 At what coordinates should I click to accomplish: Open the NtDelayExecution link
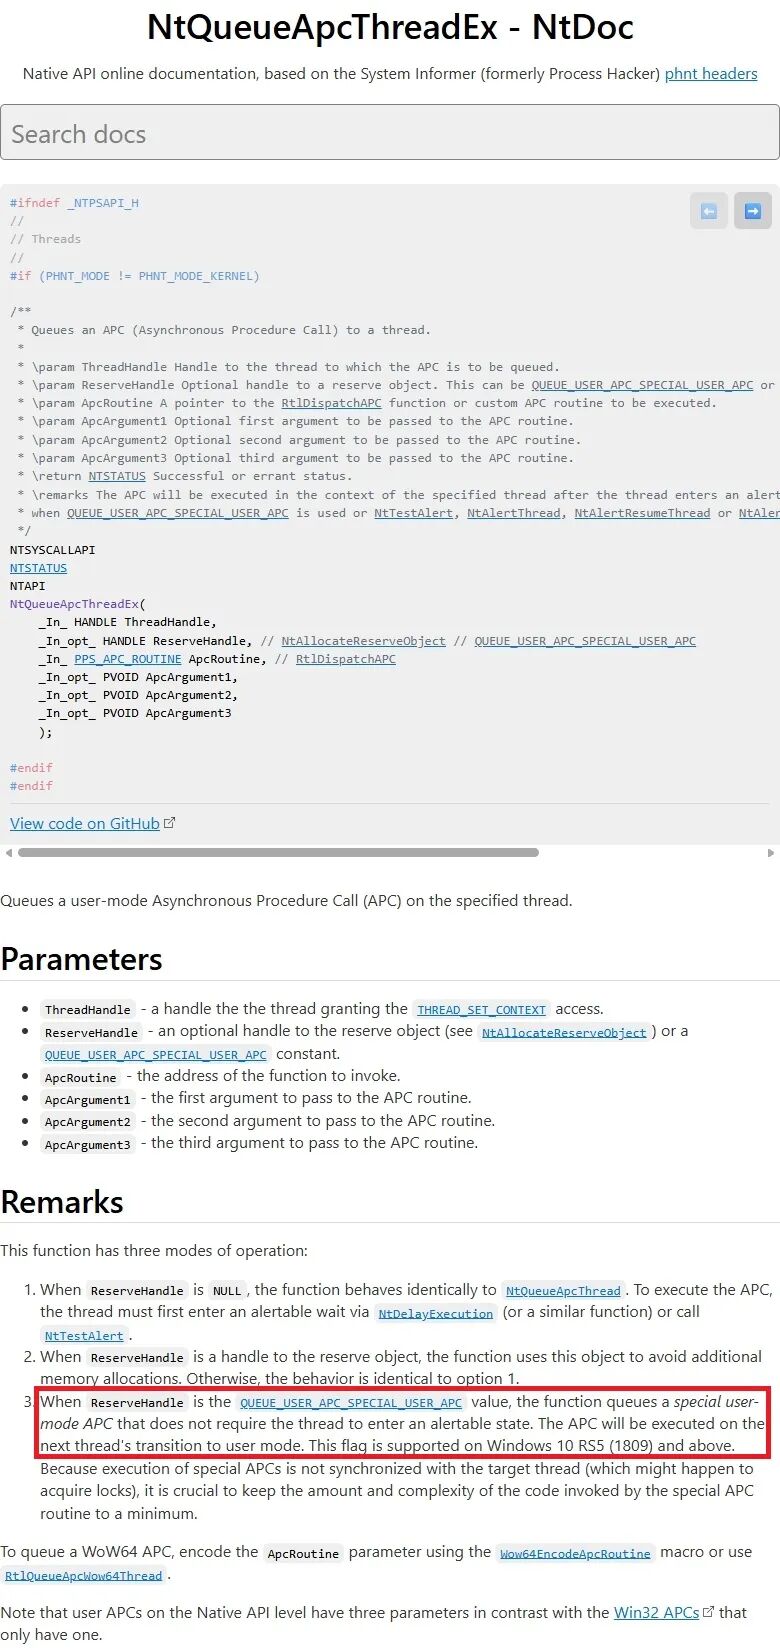435,1313
